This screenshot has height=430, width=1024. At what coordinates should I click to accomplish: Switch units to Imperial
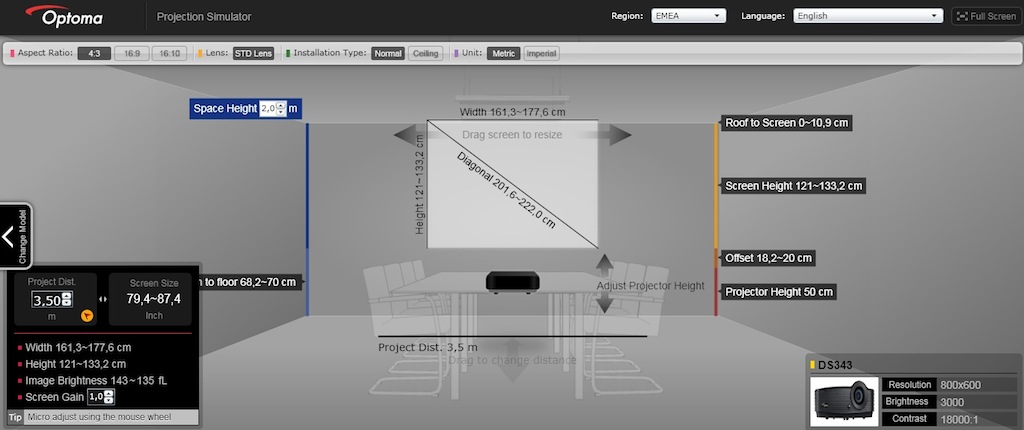[542, 53]
